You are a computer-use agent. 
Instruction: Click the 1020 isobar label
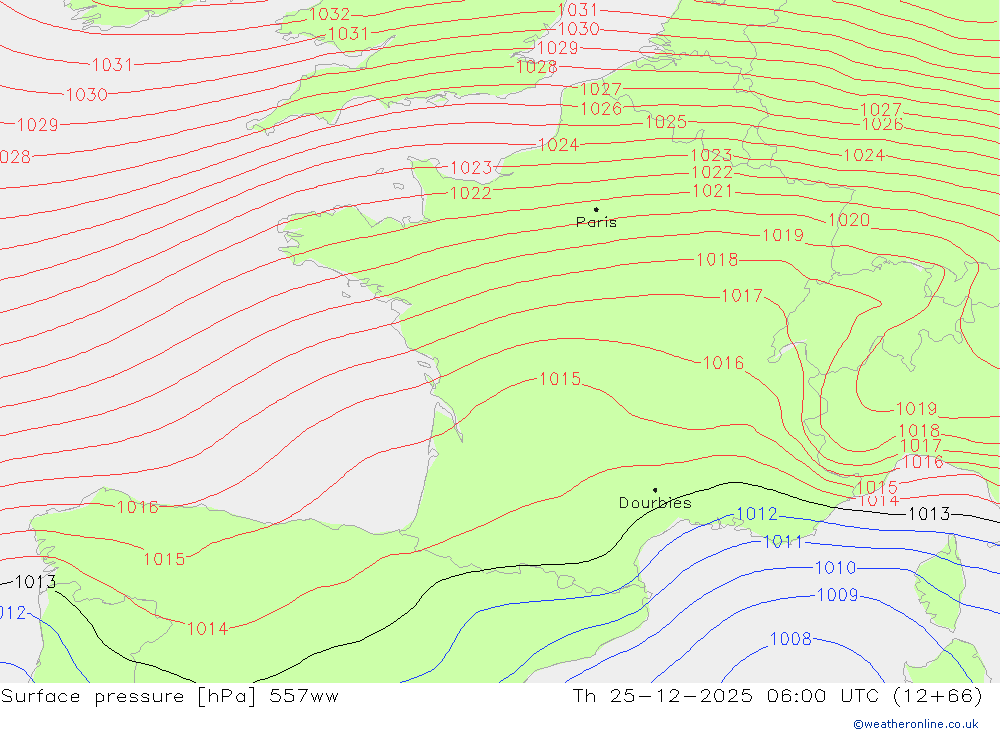[x=849, y=220]
